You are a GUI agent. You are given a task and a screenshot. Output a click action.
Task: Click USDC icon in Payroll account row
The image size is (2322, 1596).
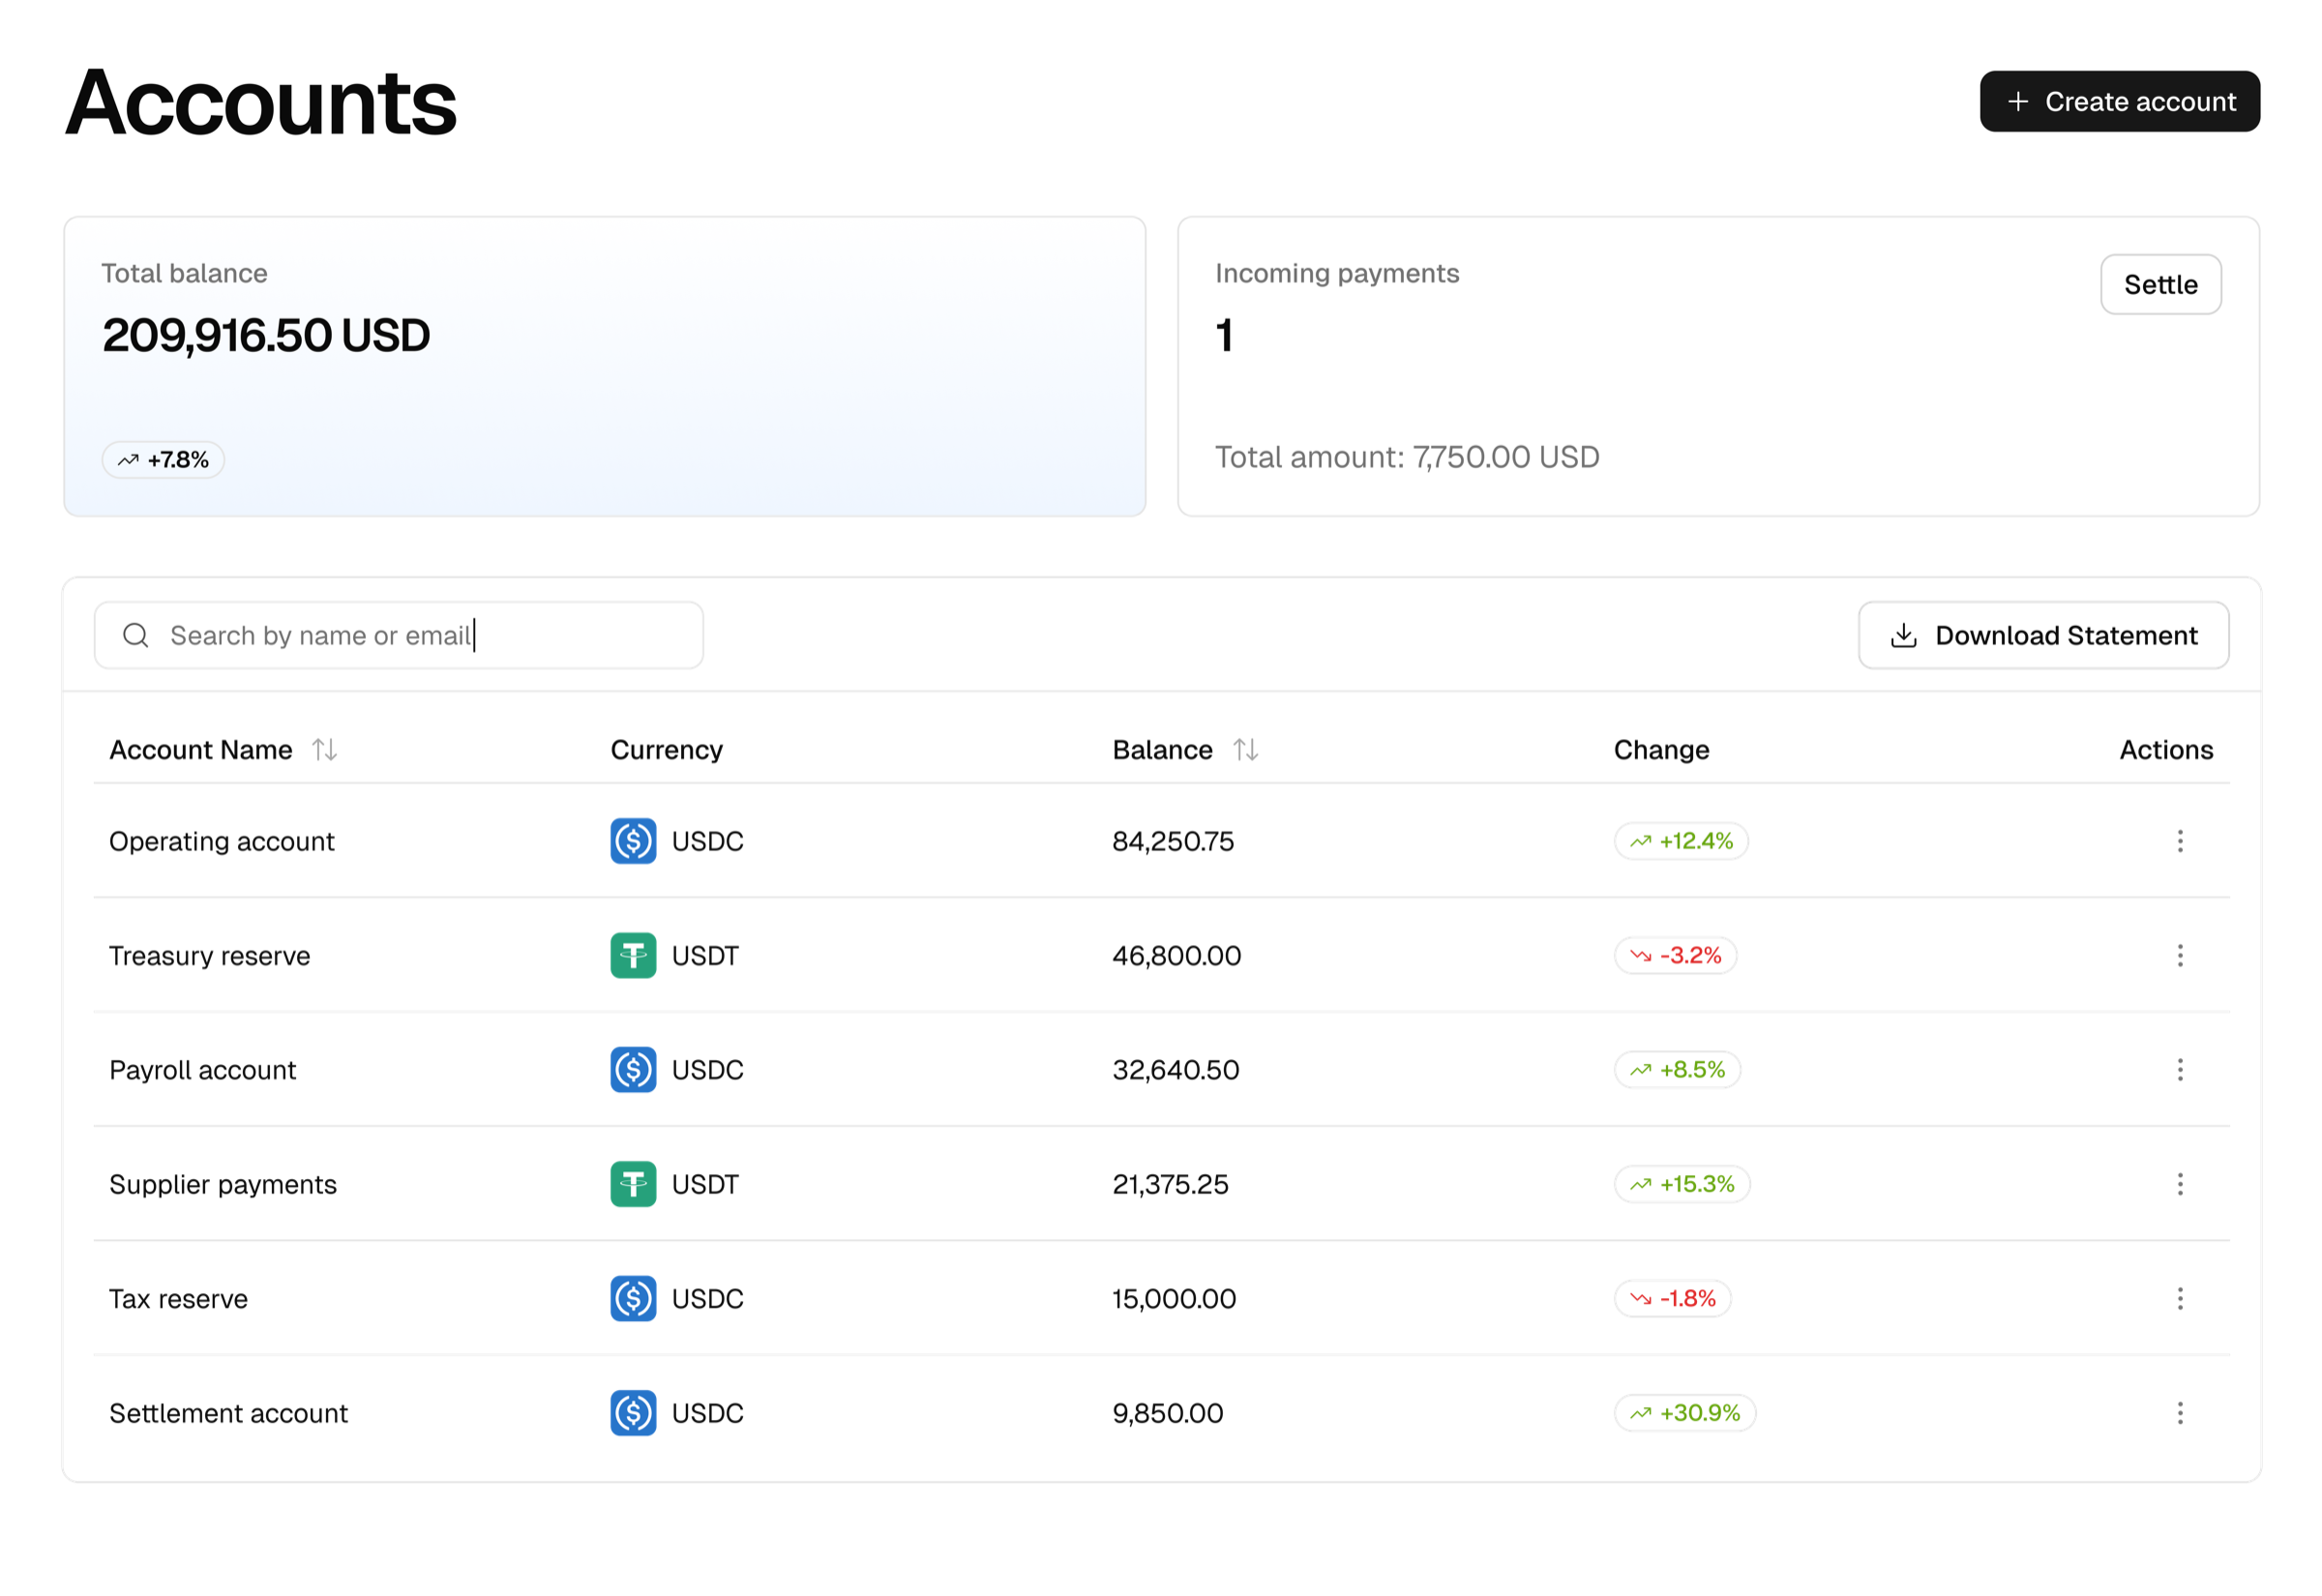tap(633, 1069)
